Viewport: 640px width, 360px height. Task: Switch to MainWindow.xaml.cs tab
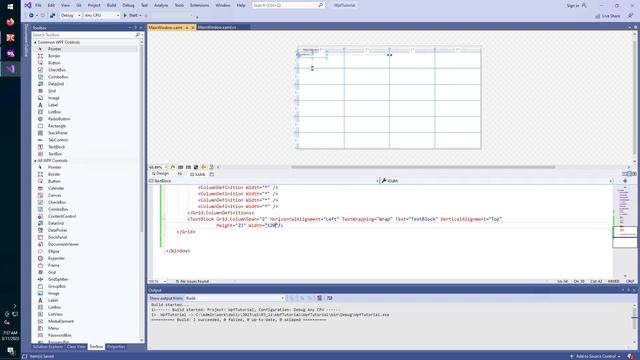pos(217,27)
